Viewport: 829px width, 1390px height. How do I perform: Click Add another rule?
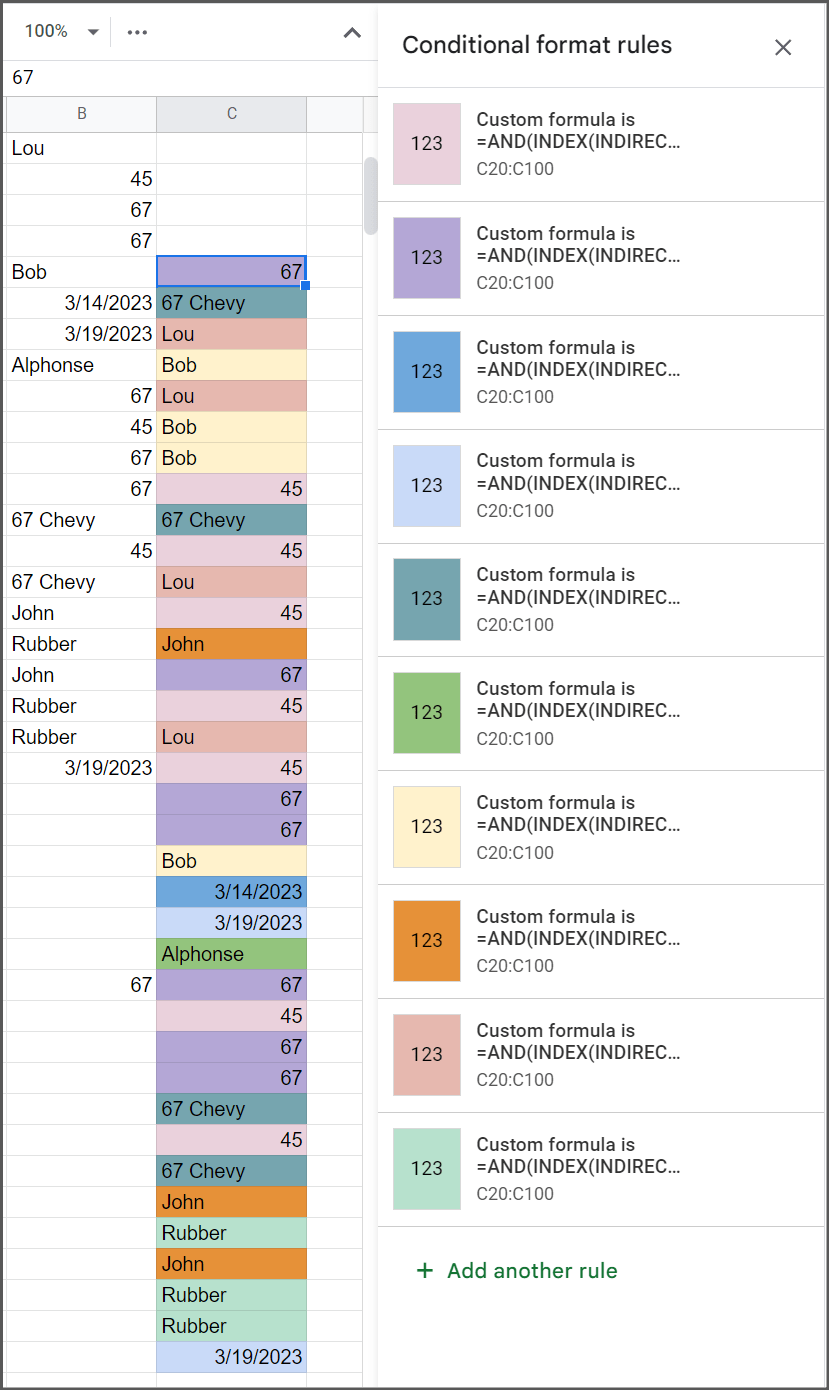click(x=531, y=1270)
